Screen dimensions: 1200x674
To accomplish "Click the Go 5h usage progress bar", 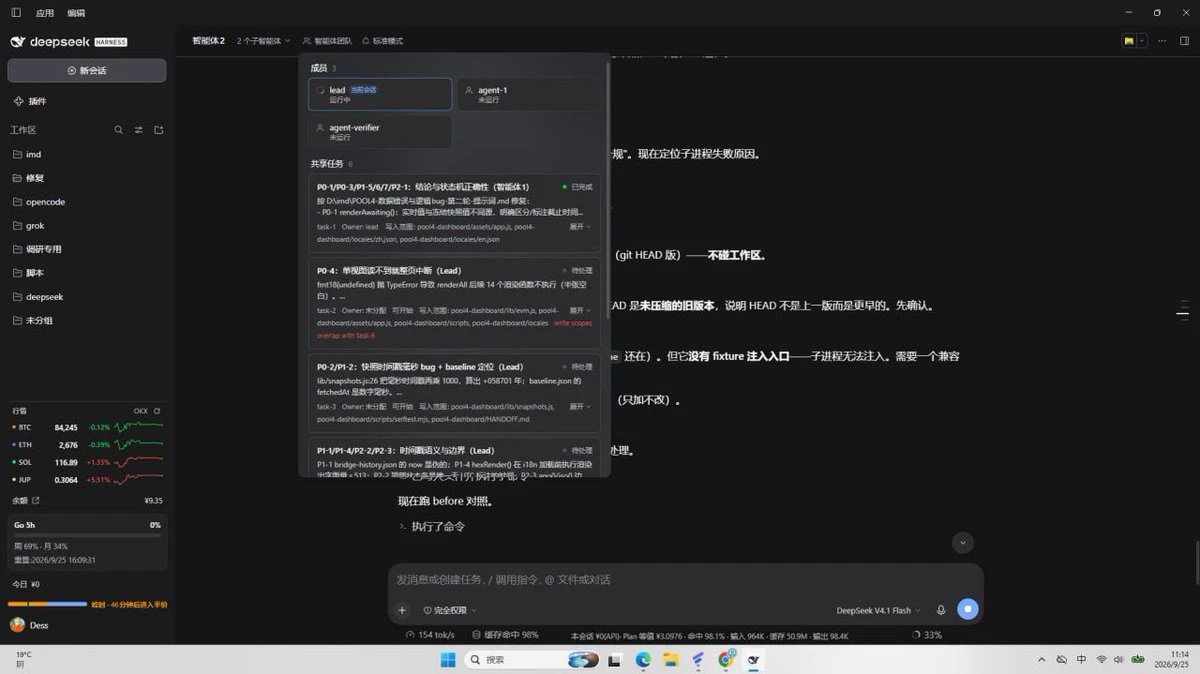I will (87, 535).
